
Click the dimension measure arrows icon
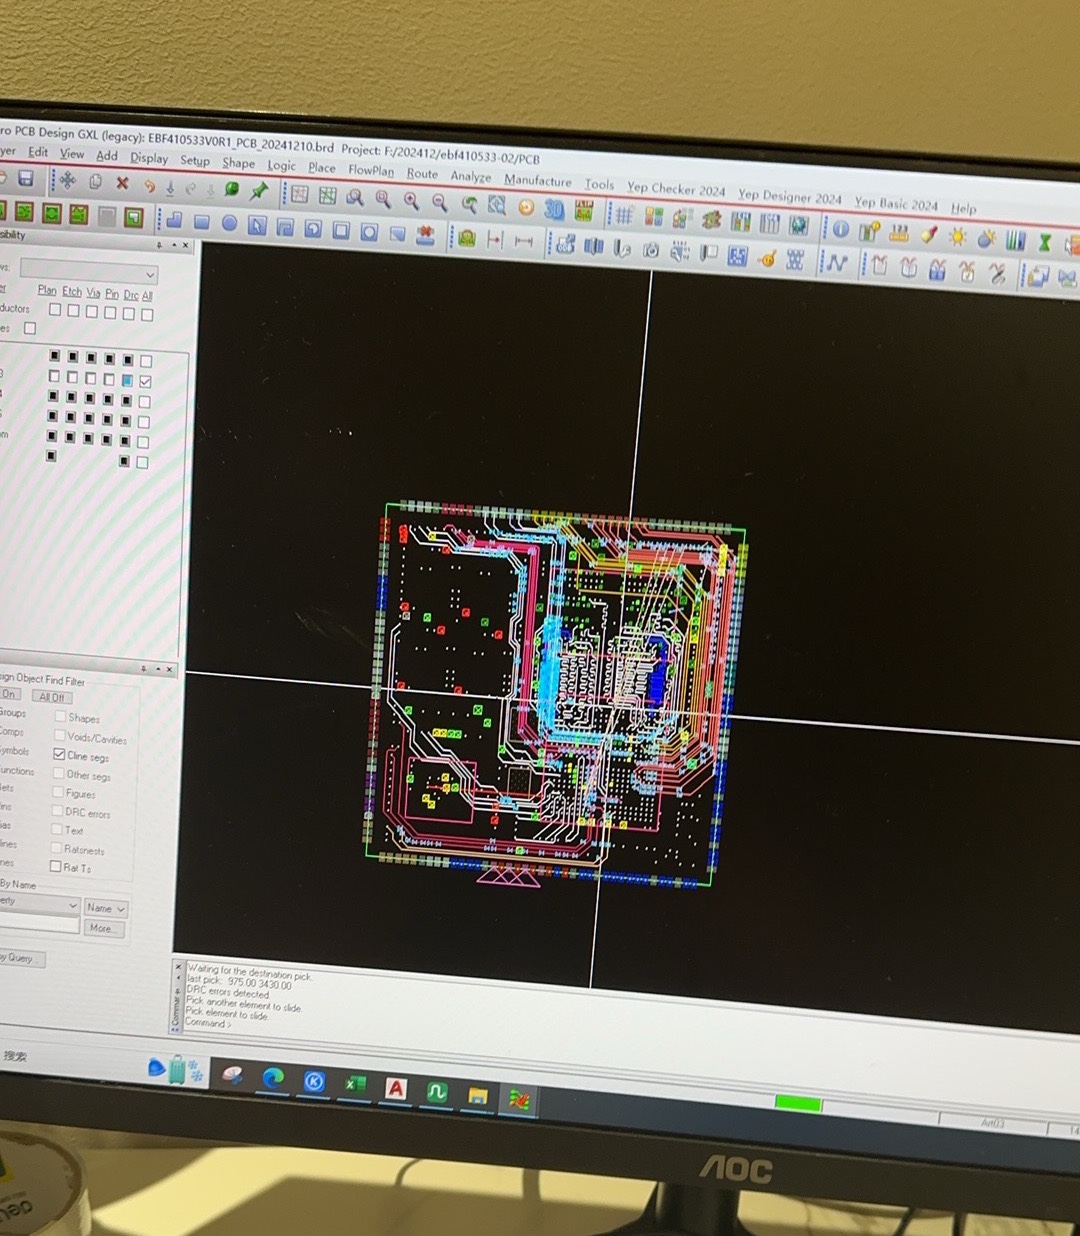click(524, 241)
